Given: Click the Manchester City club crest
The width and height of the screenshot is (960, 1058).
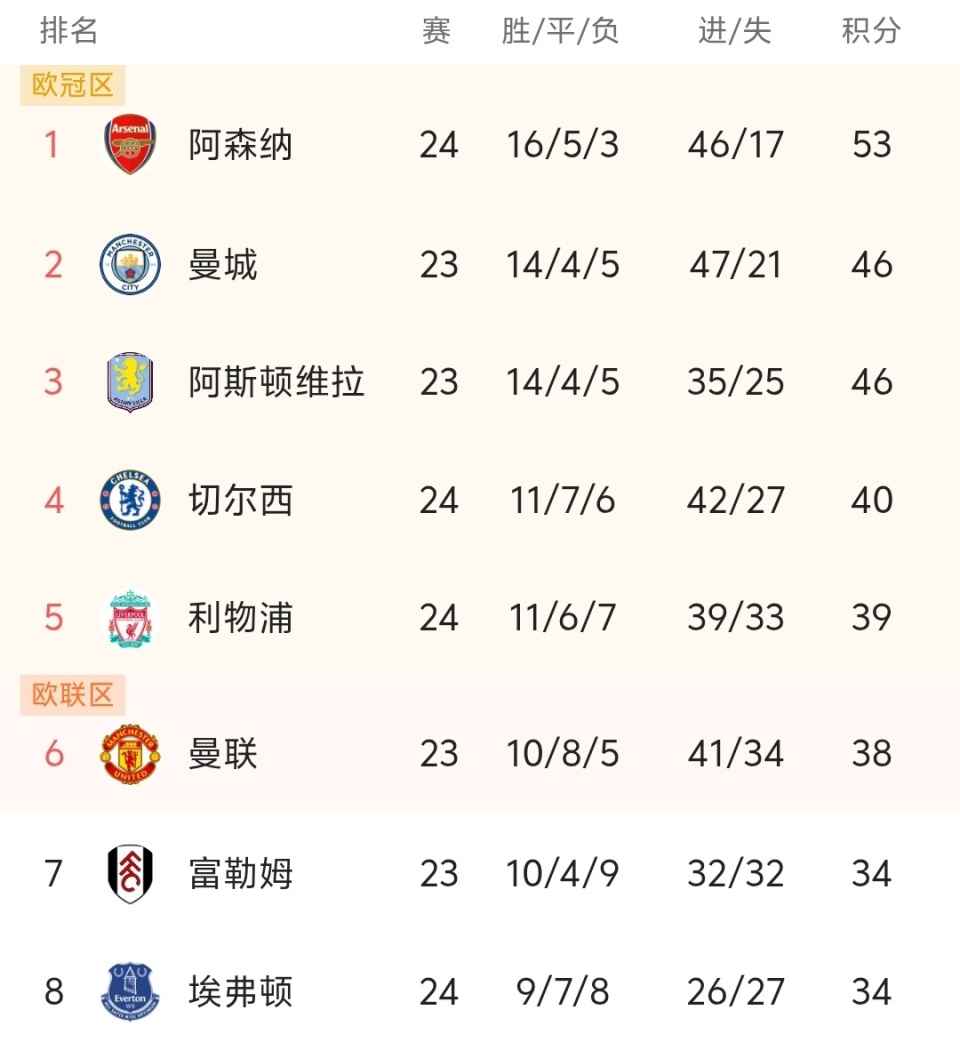Looking at the screenshot, I should [x=130, y=265].
